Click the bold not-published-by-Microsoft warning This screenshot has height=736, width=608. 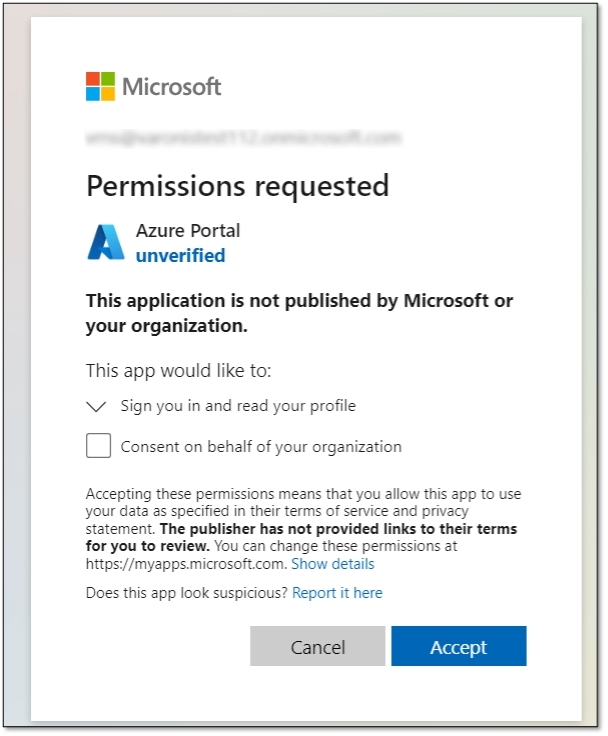[299, 313]
